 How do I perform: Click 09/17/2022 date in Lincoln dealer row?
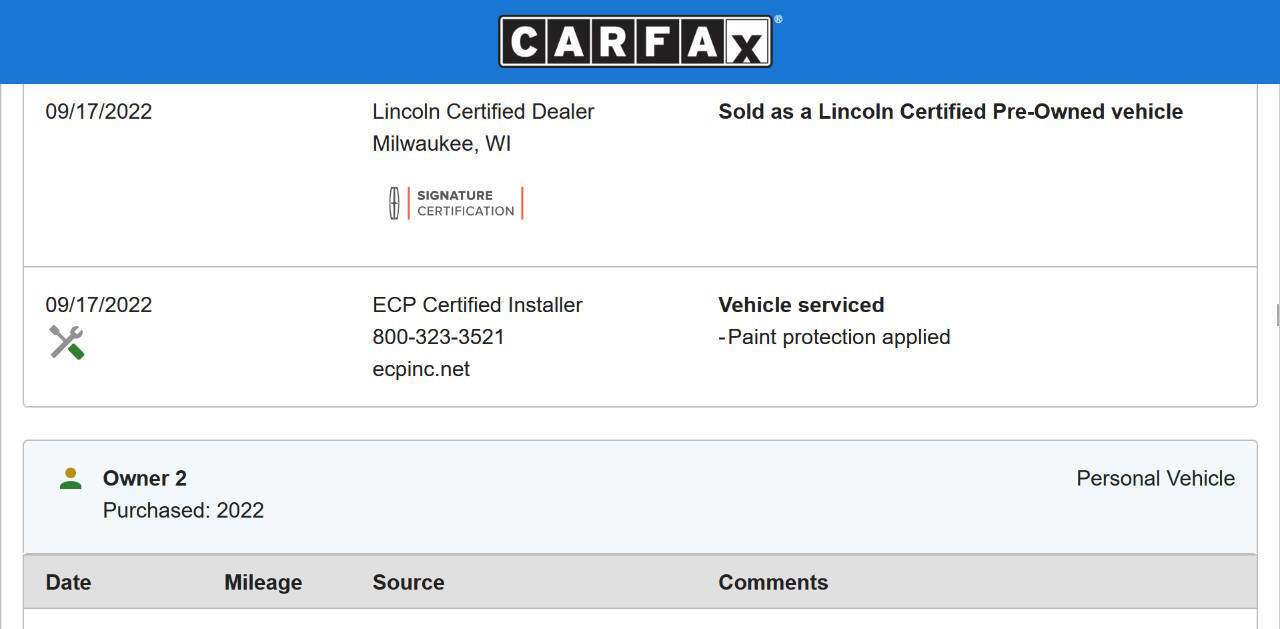click(x=99, y=111)
